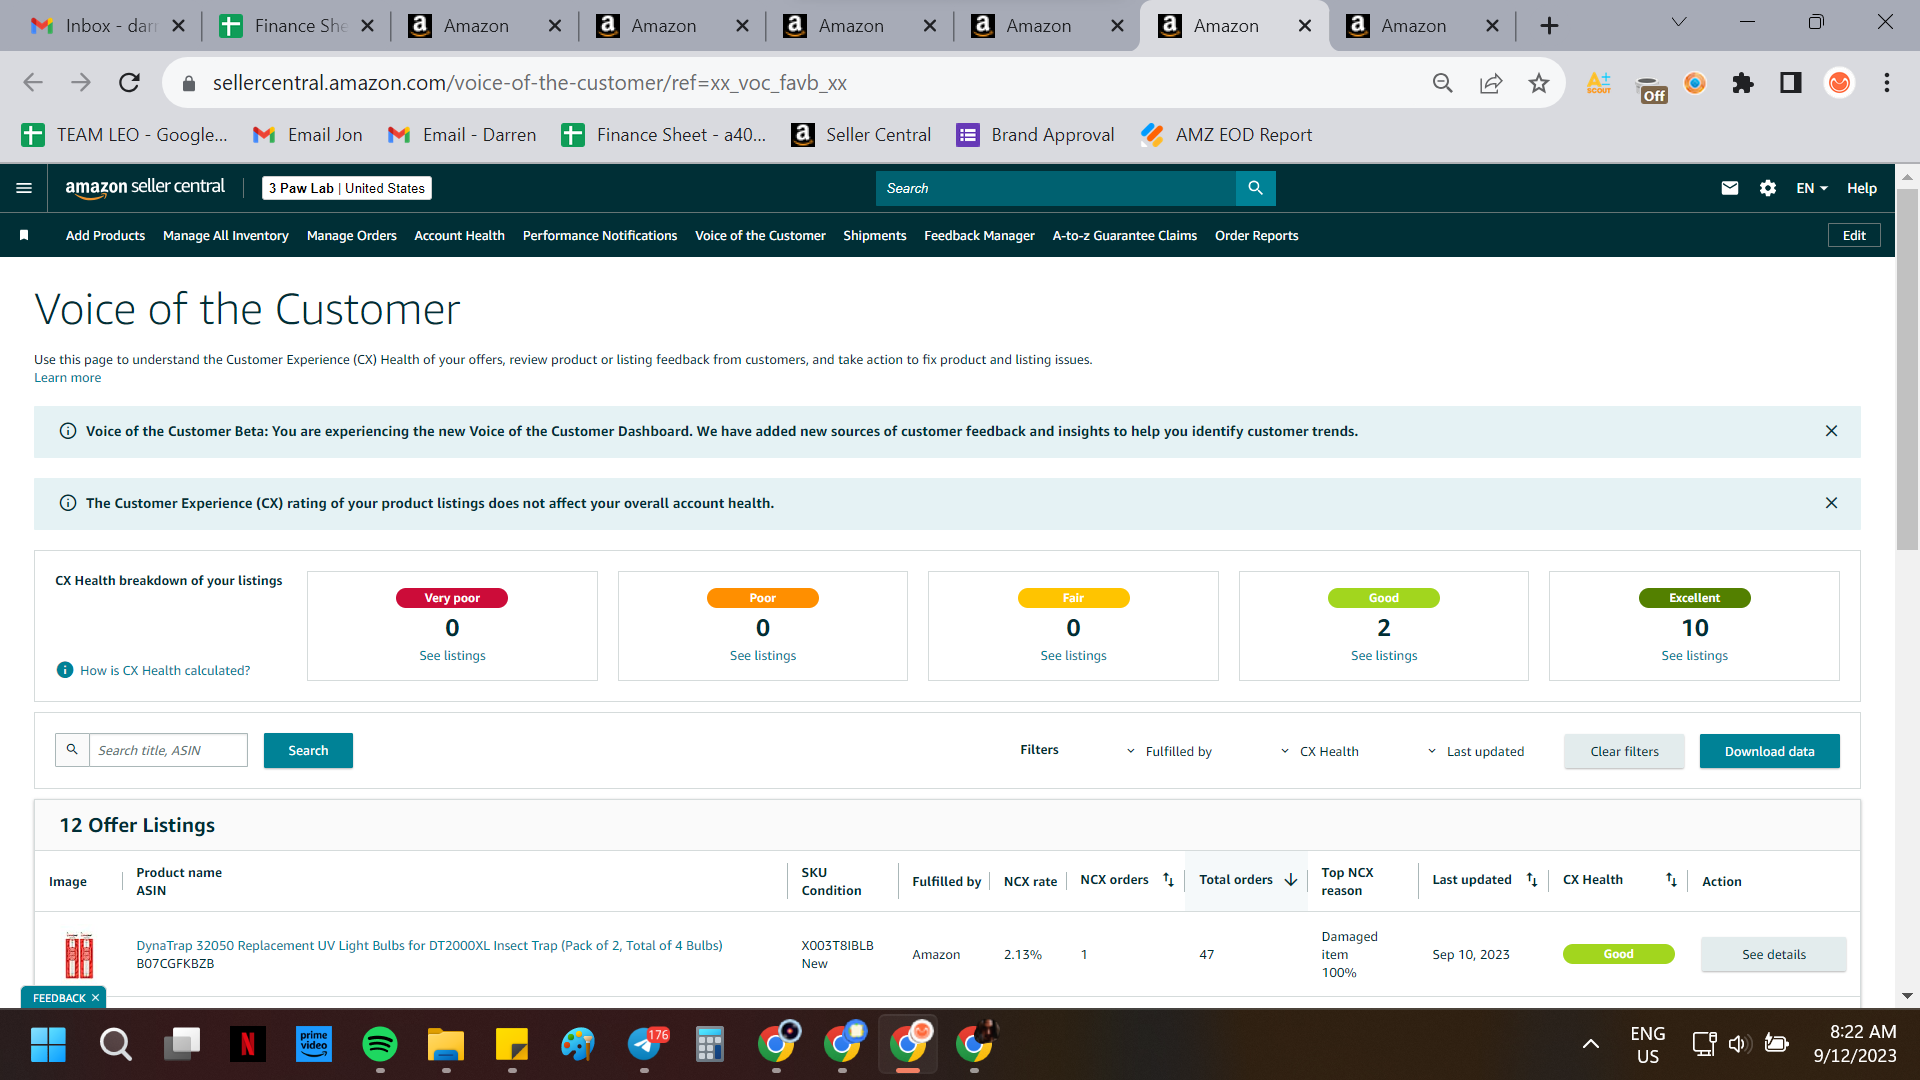
Task: Go to Account Health in the nav bar
Action: [x=459, y=235]
